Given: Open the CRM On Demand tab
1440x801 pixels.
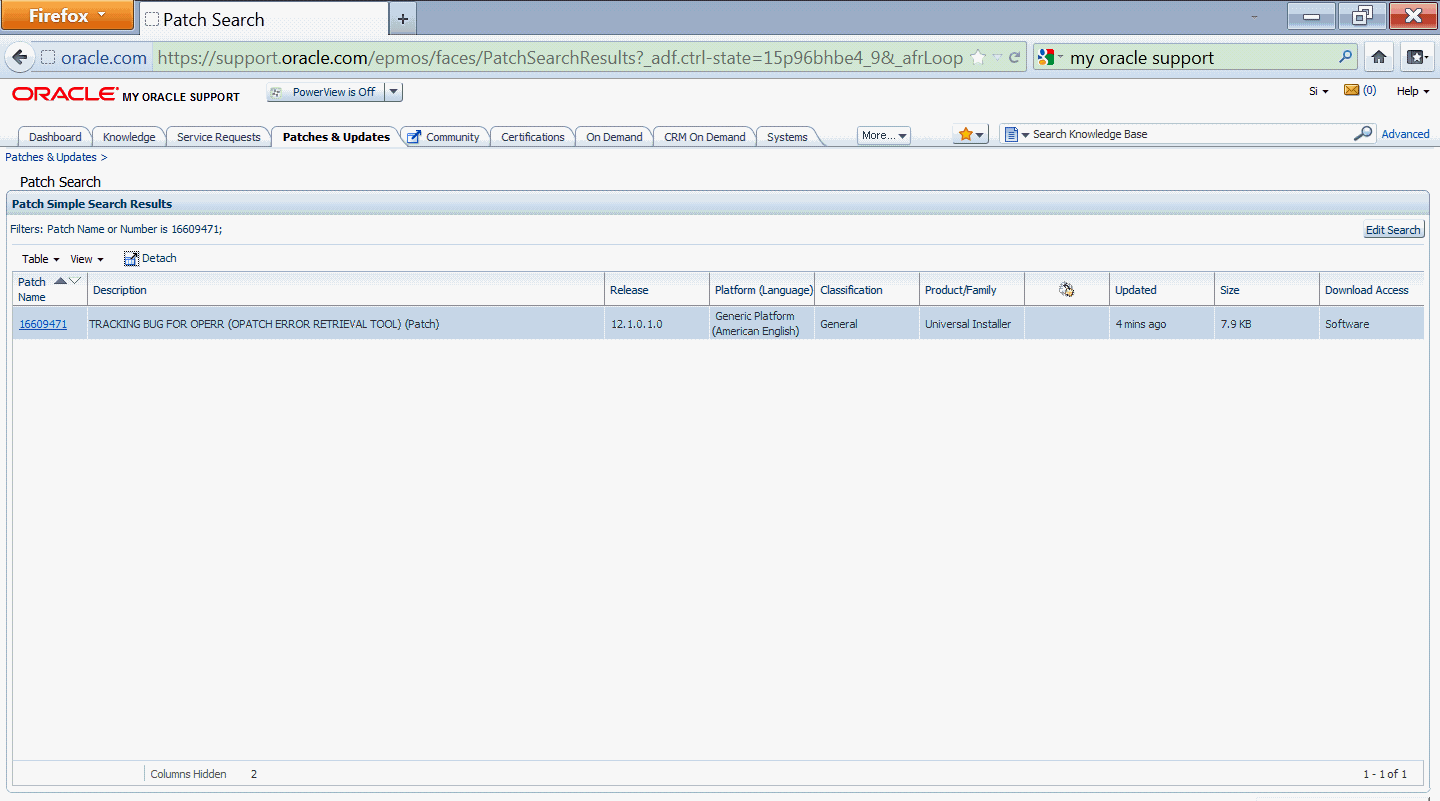Looking at the screenshot, I should coord(705,137).
